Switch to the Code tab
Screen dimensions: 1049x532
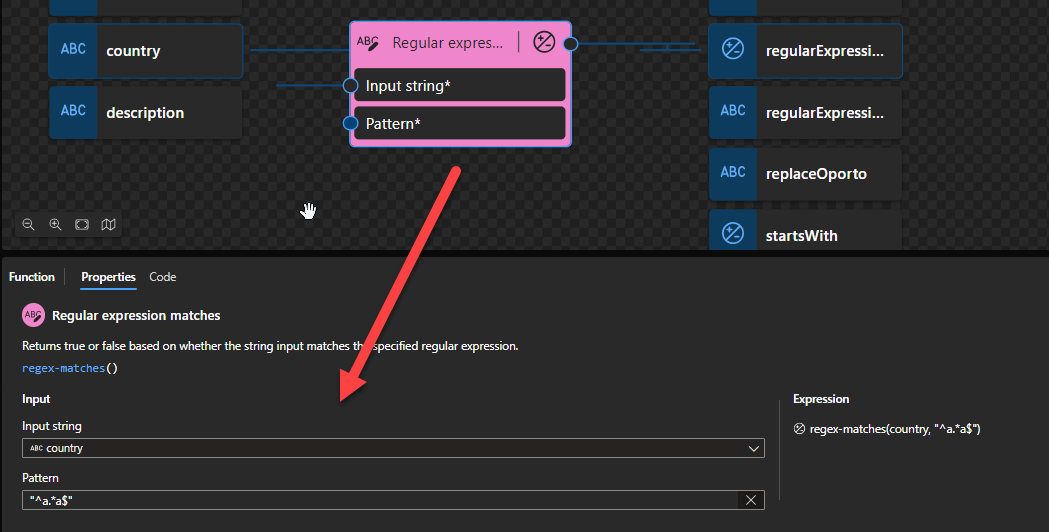click(x=162, y=277)
